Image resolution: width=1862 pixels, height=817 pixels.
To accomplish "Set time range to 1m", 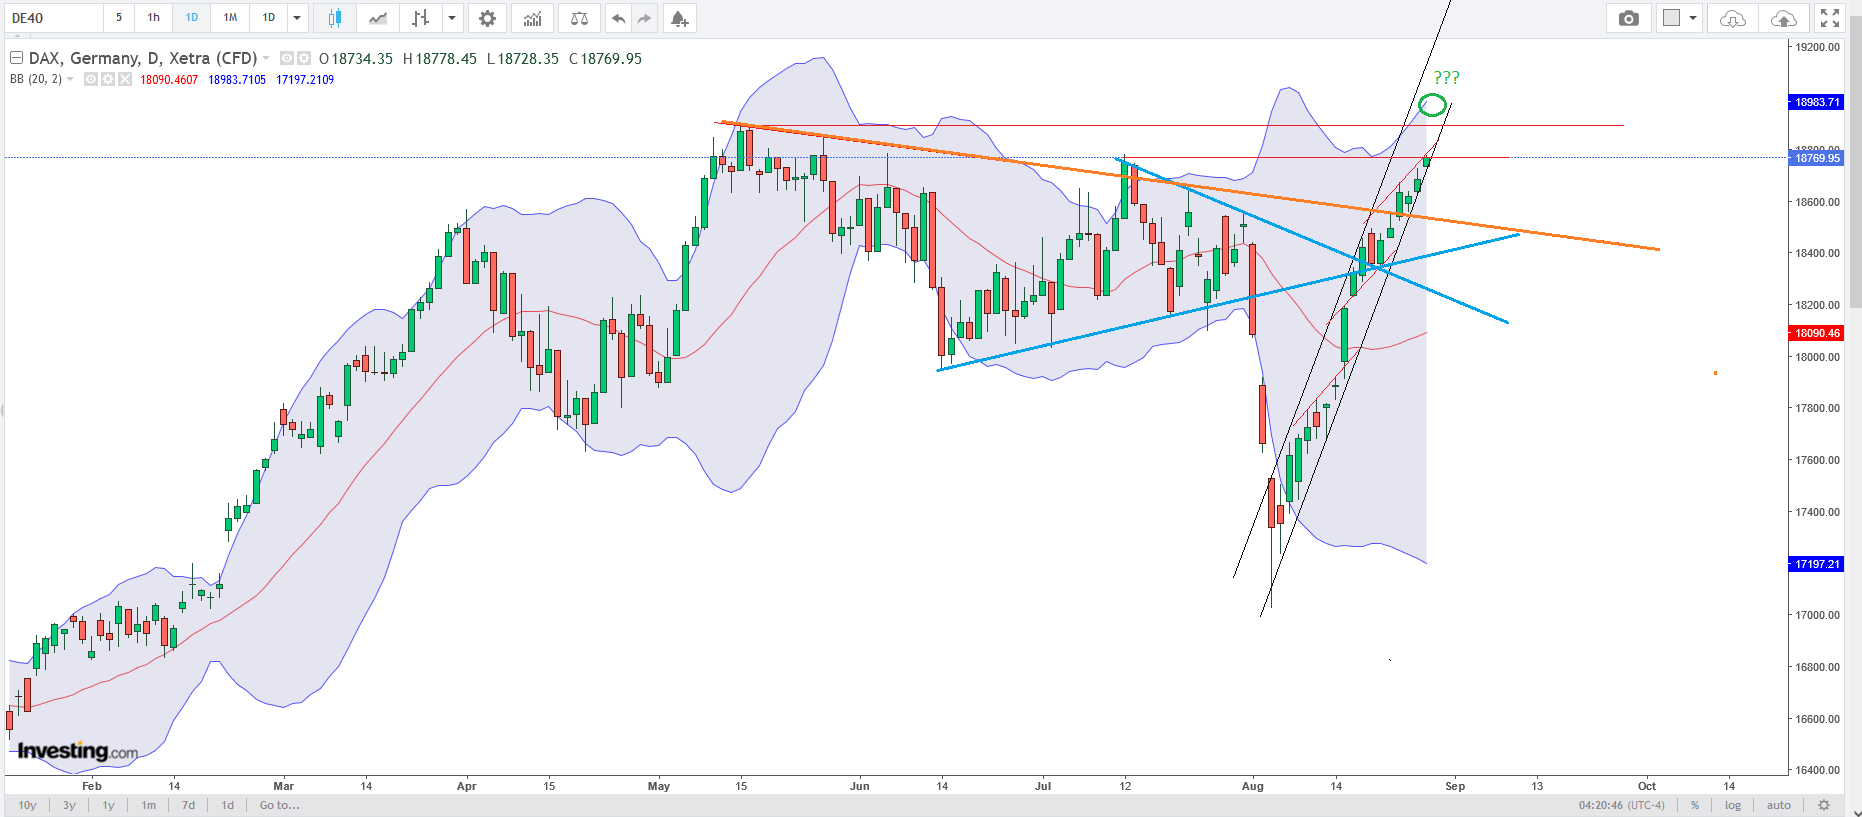I will point(148,805).
